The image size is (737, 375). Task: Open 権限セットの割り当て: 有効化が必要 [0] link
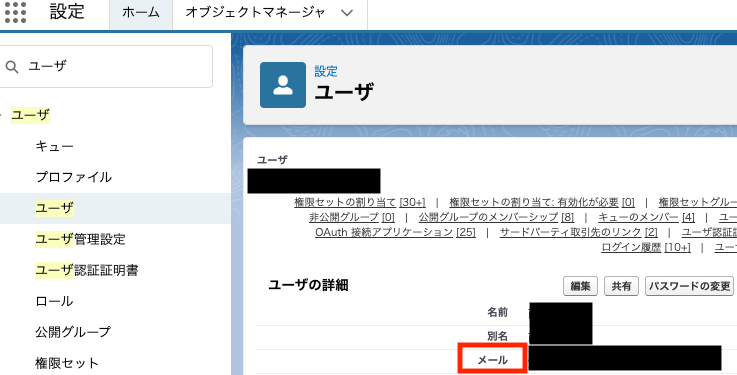tap(542, 203)
